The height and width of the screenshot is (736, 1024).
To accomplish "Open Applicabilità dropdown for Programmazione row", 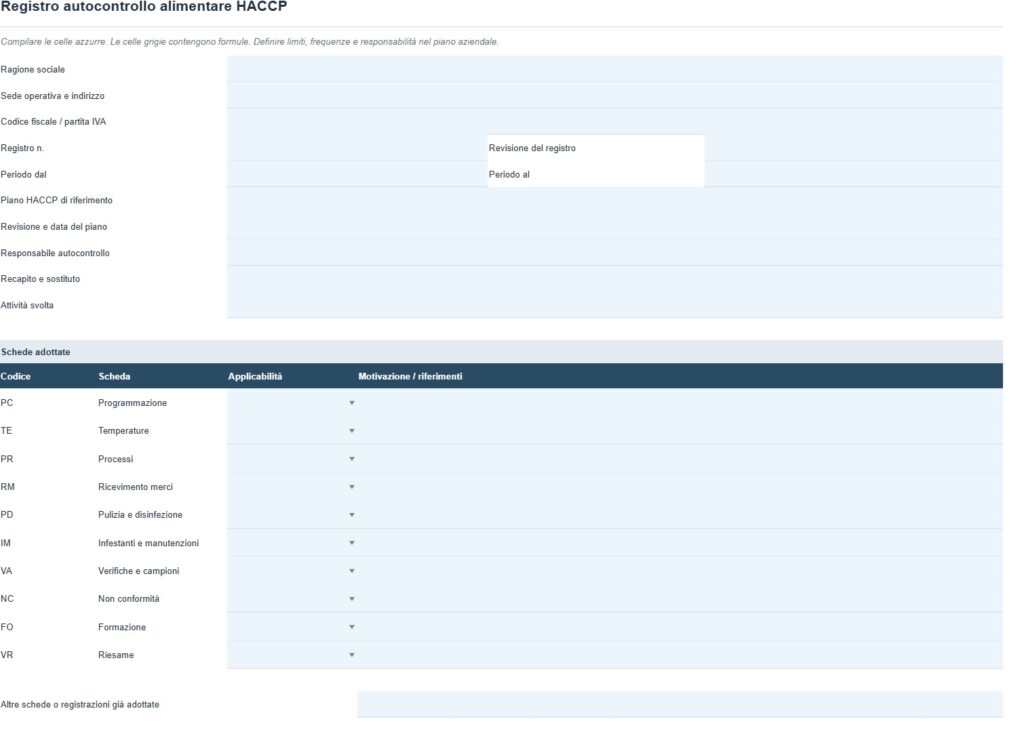I will [351, 403].
